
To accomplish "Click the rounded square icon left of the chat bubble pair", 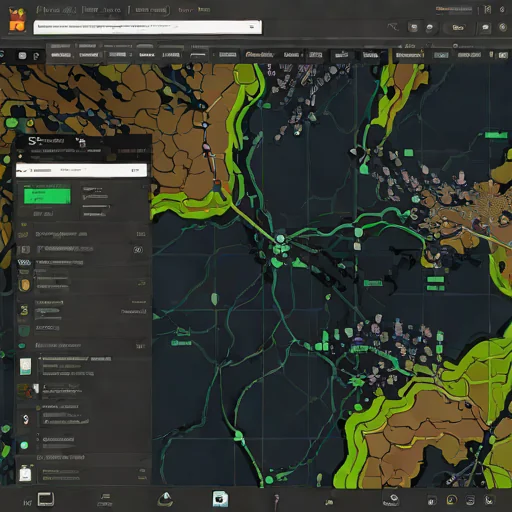I will click(414, 28).
